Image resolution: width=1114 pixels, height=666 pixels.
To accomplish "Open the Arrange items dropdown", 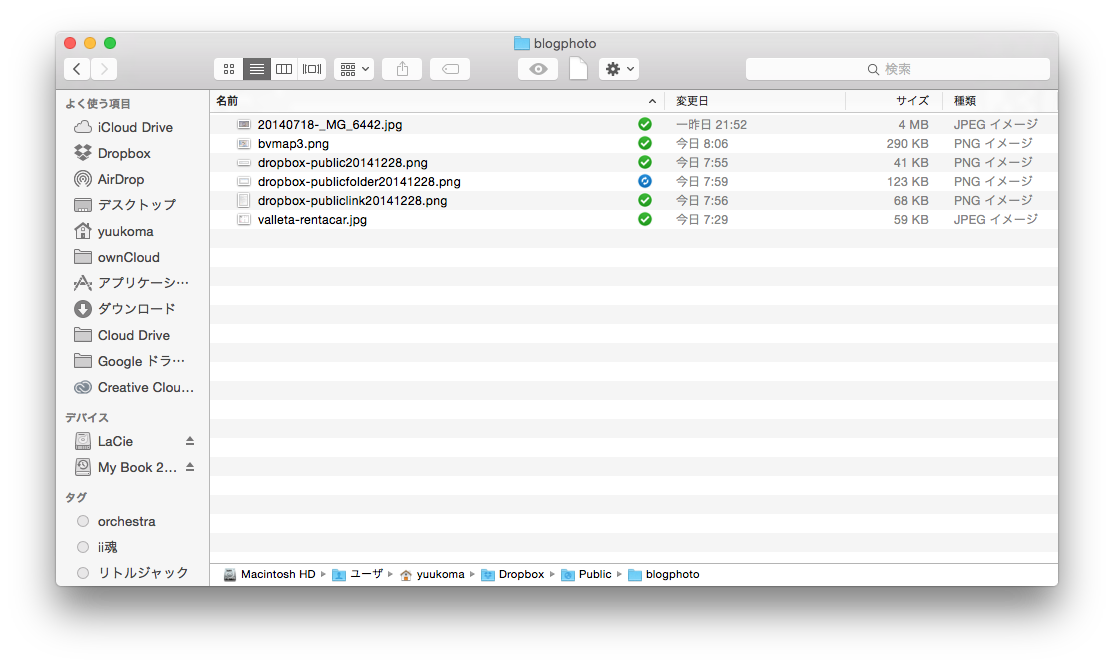I will [x=354, y=69].
